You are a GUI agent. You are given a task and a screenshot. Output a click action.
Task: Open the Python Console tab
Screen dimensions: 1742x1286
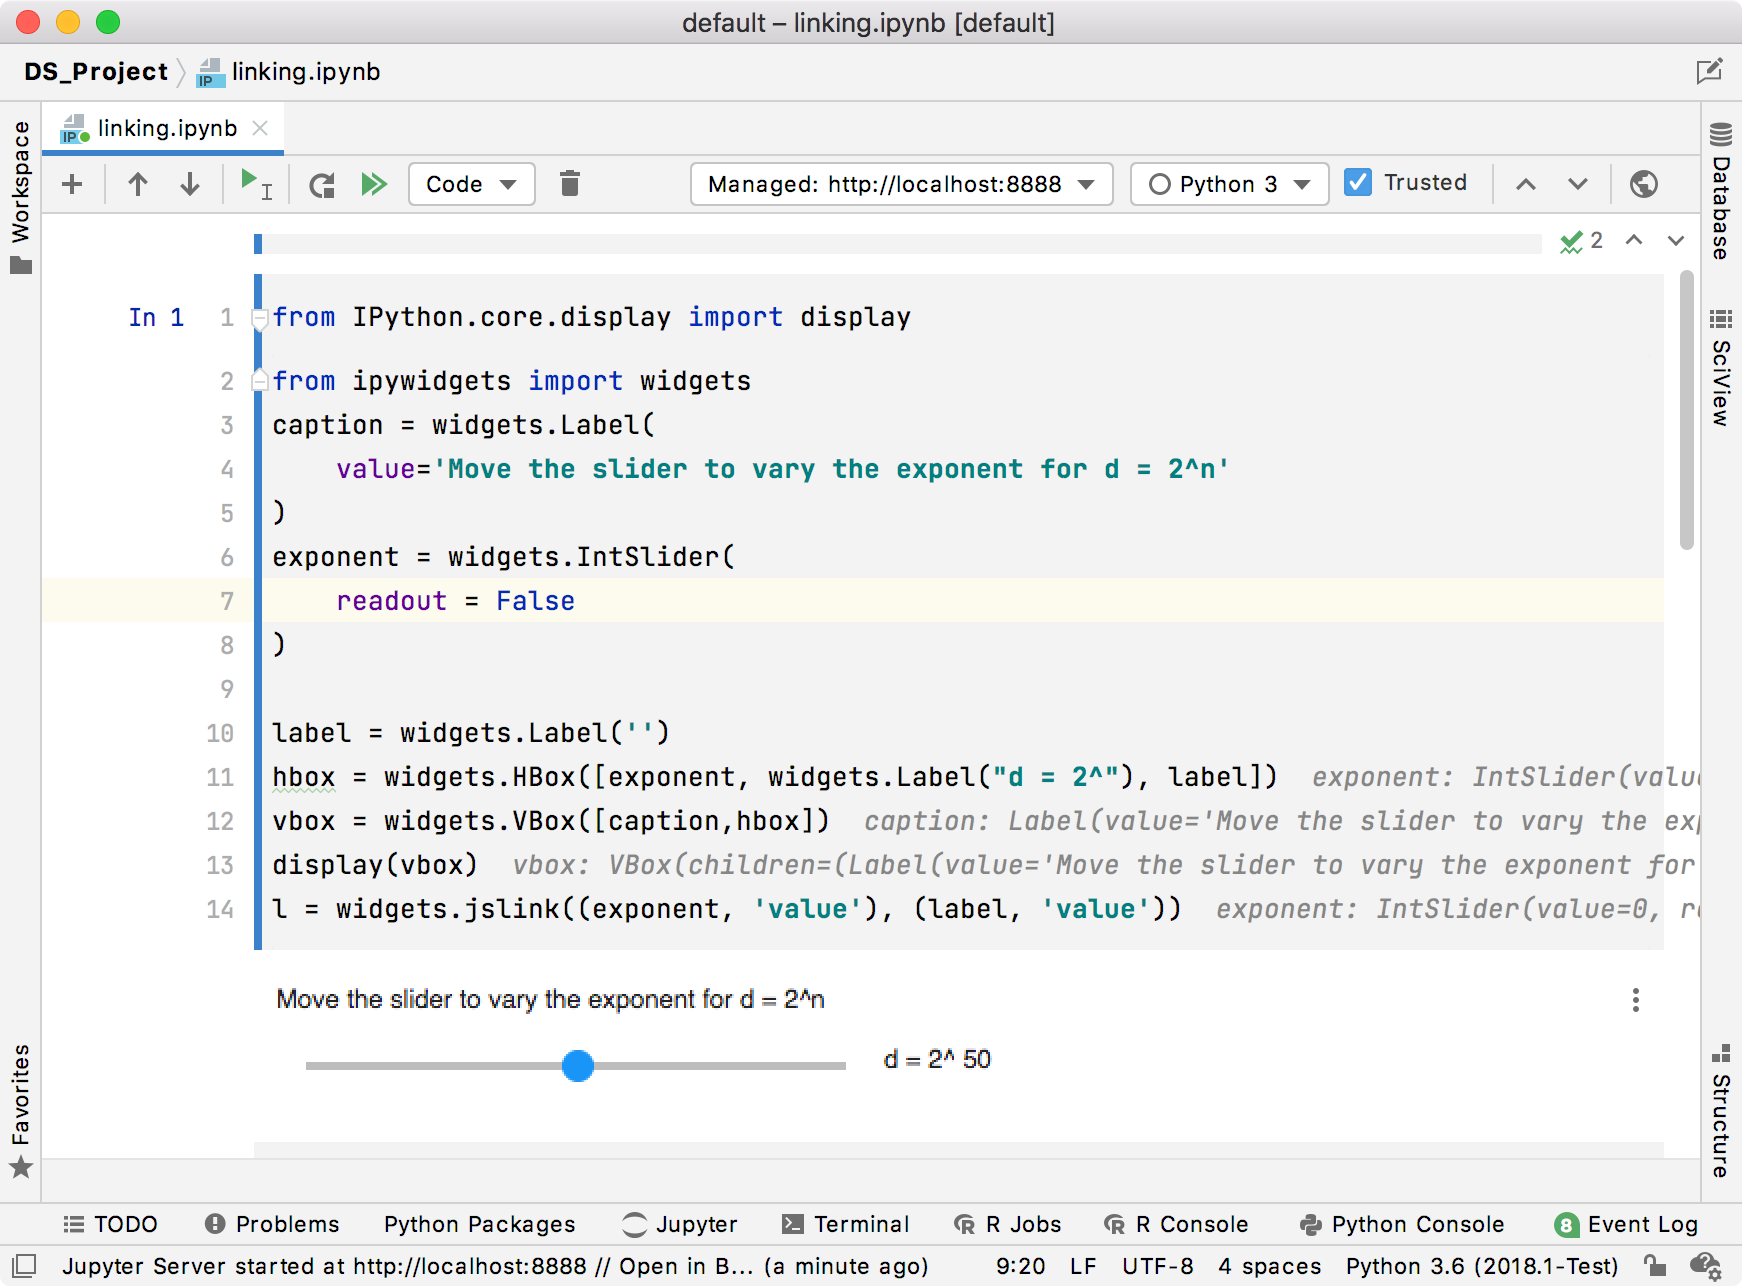coord(1402,1224)
